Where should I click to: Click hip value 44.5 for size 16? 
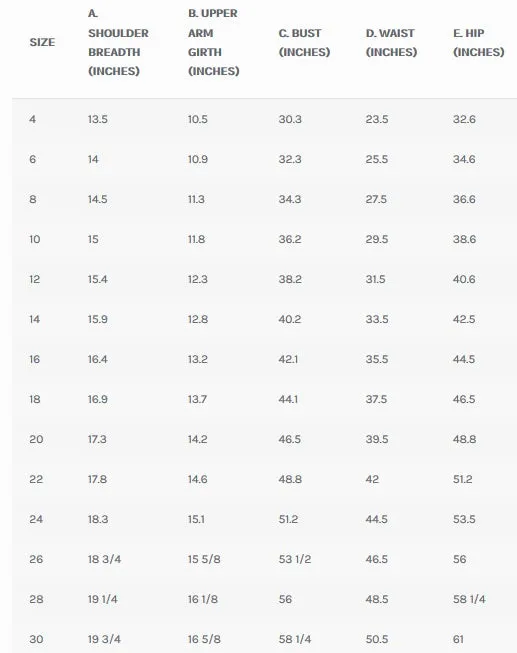[464, 359]
